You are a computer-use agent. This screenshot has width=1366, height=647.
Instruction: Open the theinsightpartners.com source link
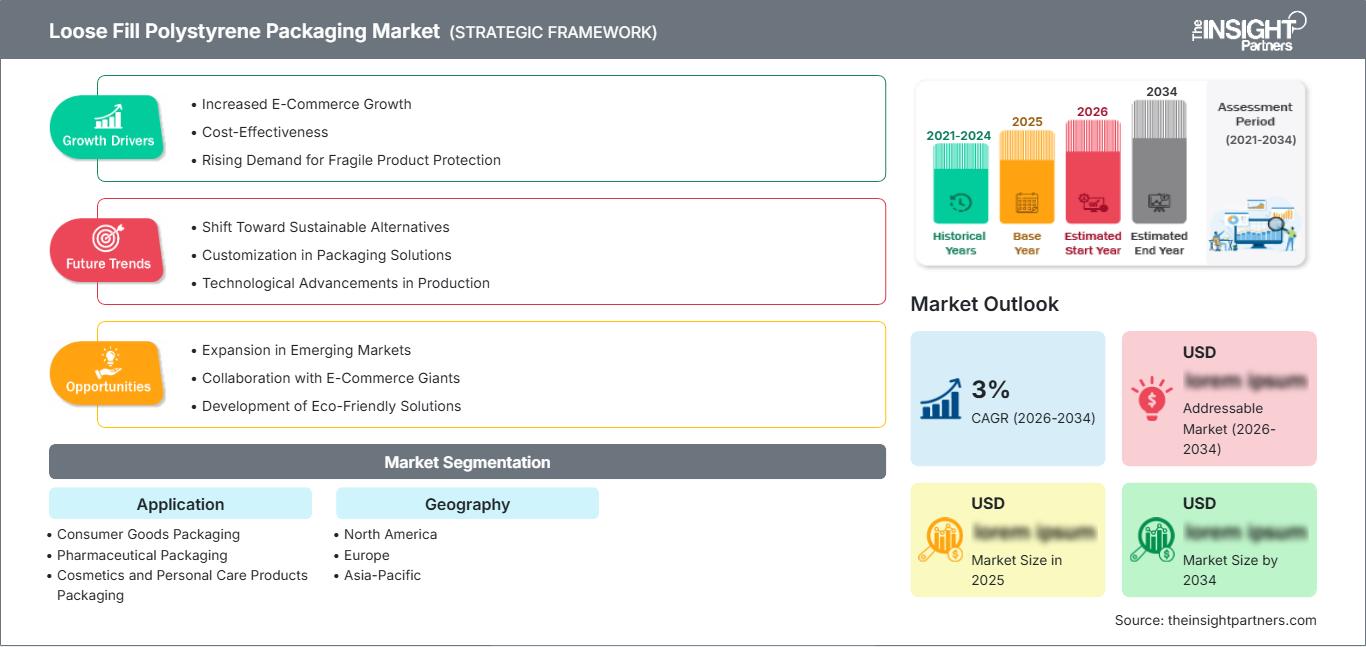tap(1215, 620)
